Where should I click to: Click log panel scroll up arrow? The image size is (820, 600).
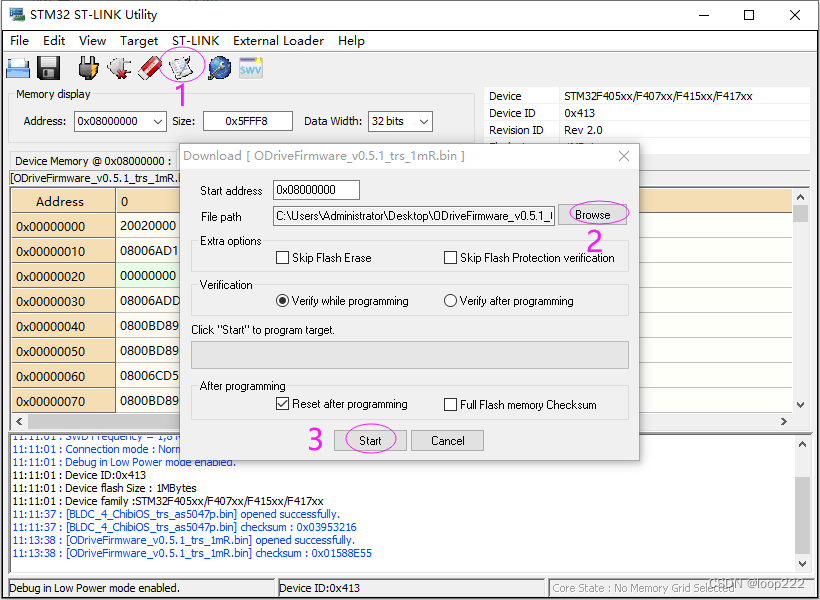click(x=803, y=444)
